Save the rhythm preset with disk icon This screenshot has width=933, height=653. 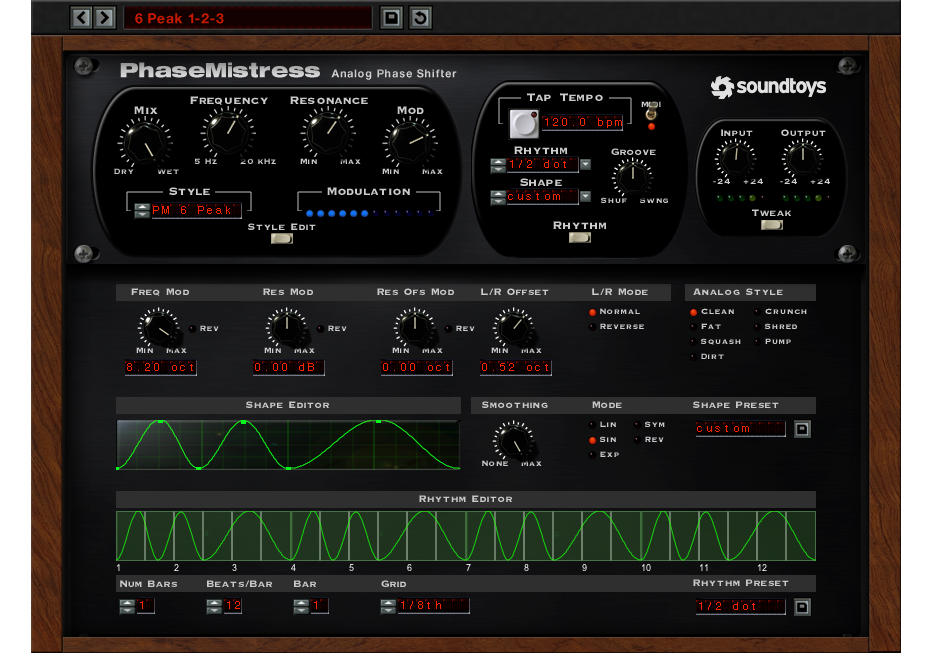tap(802, 607)
